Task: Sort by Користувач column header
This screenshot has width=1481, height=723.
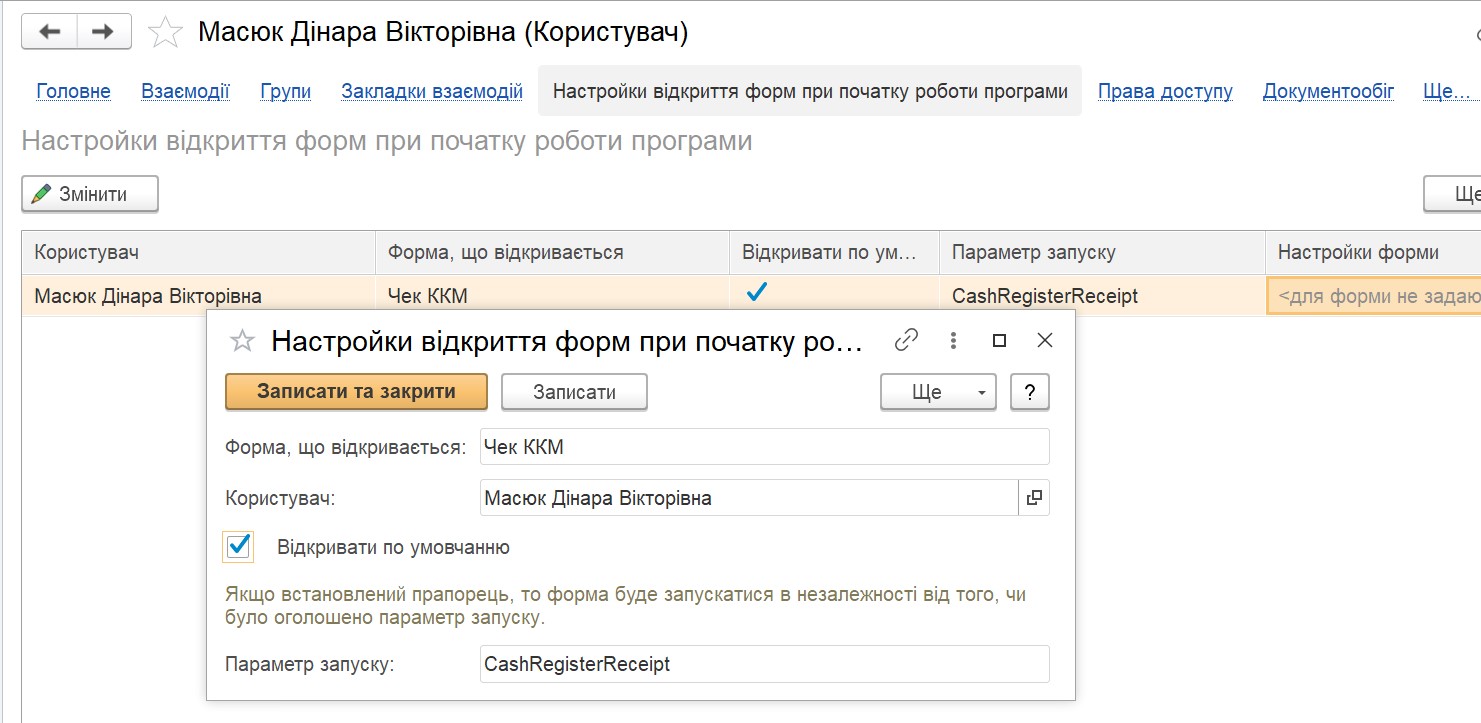Action: tap(199, 252)
